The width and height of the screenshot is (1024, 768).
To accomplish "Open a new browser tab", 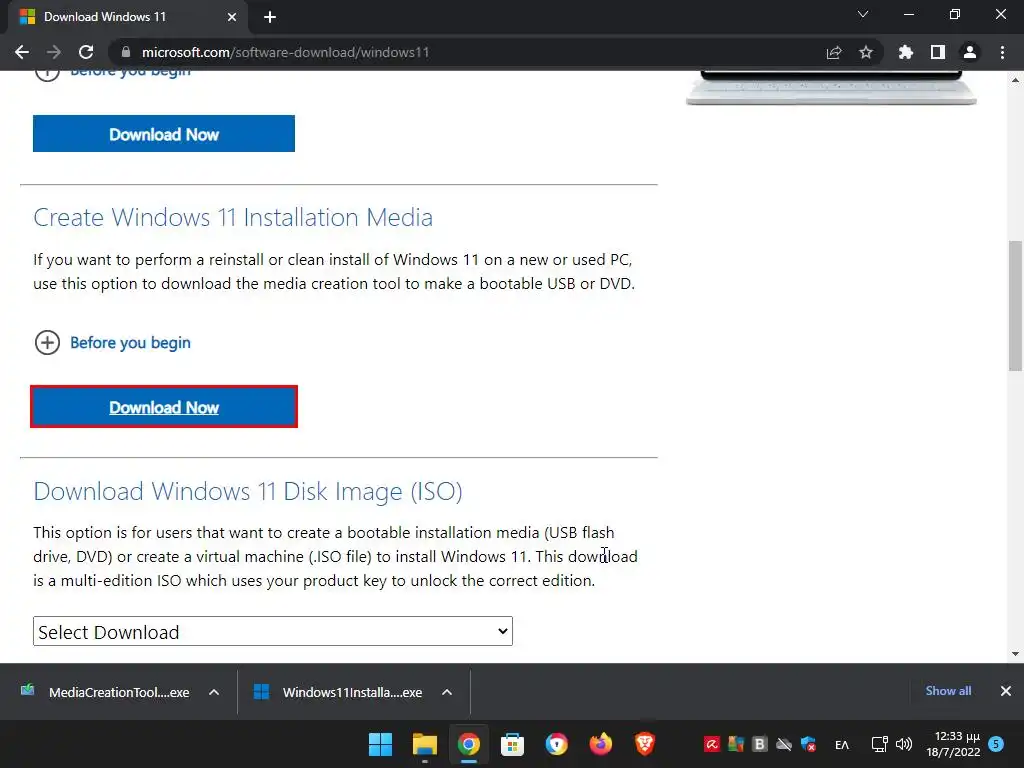I will click(270, 17).
